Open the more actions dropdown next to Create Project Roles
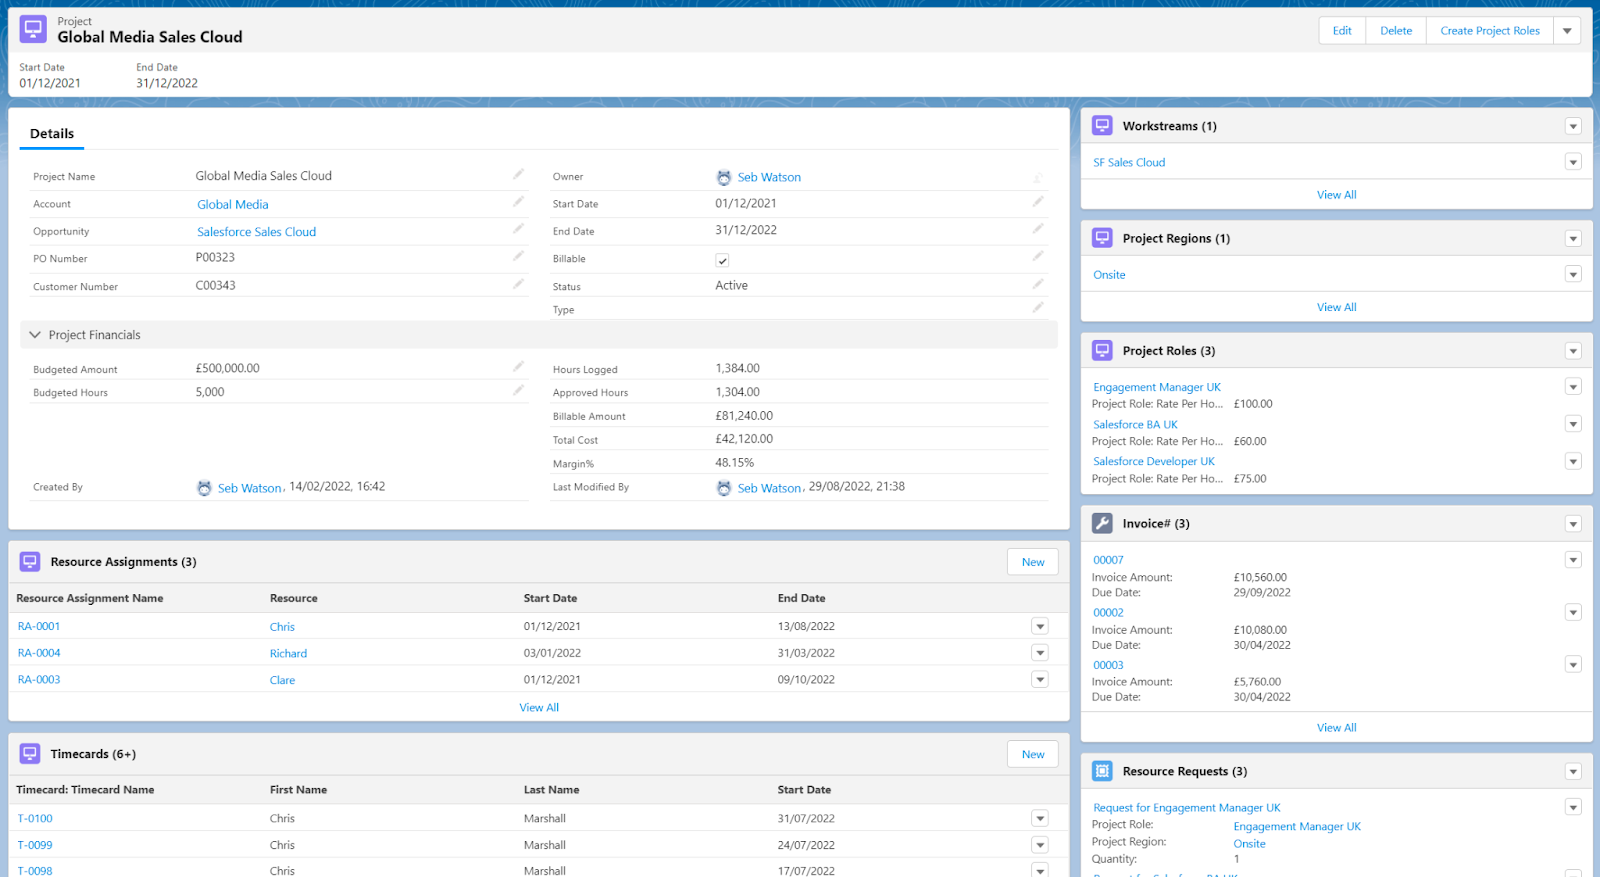Viewport: 1600px width, 877px height. coord(1567,31)
